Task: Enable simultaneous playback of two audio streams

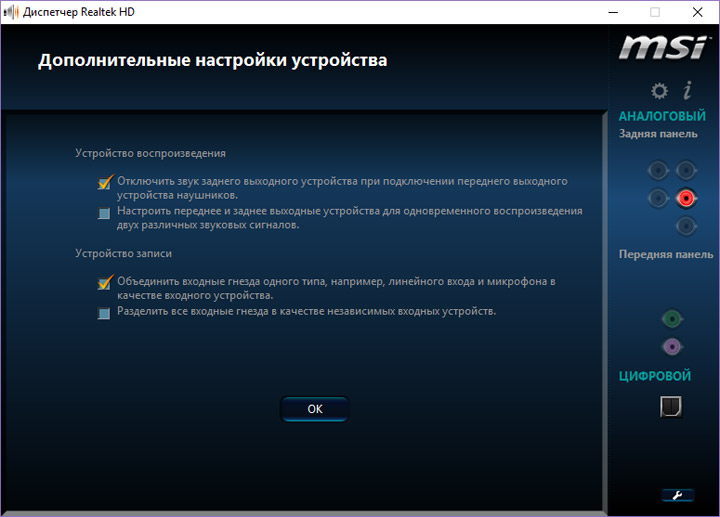Action: 104,213
